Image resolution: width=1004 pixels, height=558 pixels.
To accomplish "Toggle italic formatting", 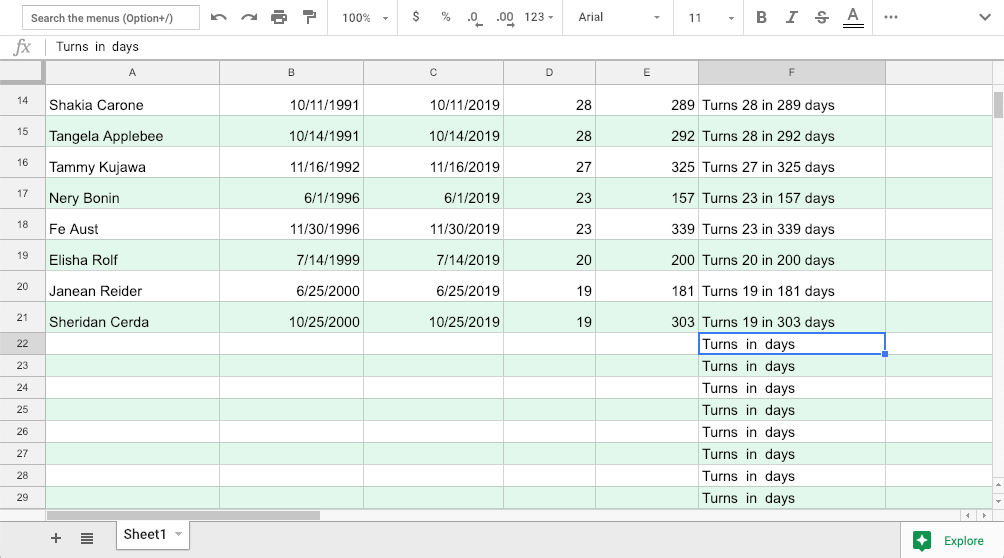I will [792, 18].
